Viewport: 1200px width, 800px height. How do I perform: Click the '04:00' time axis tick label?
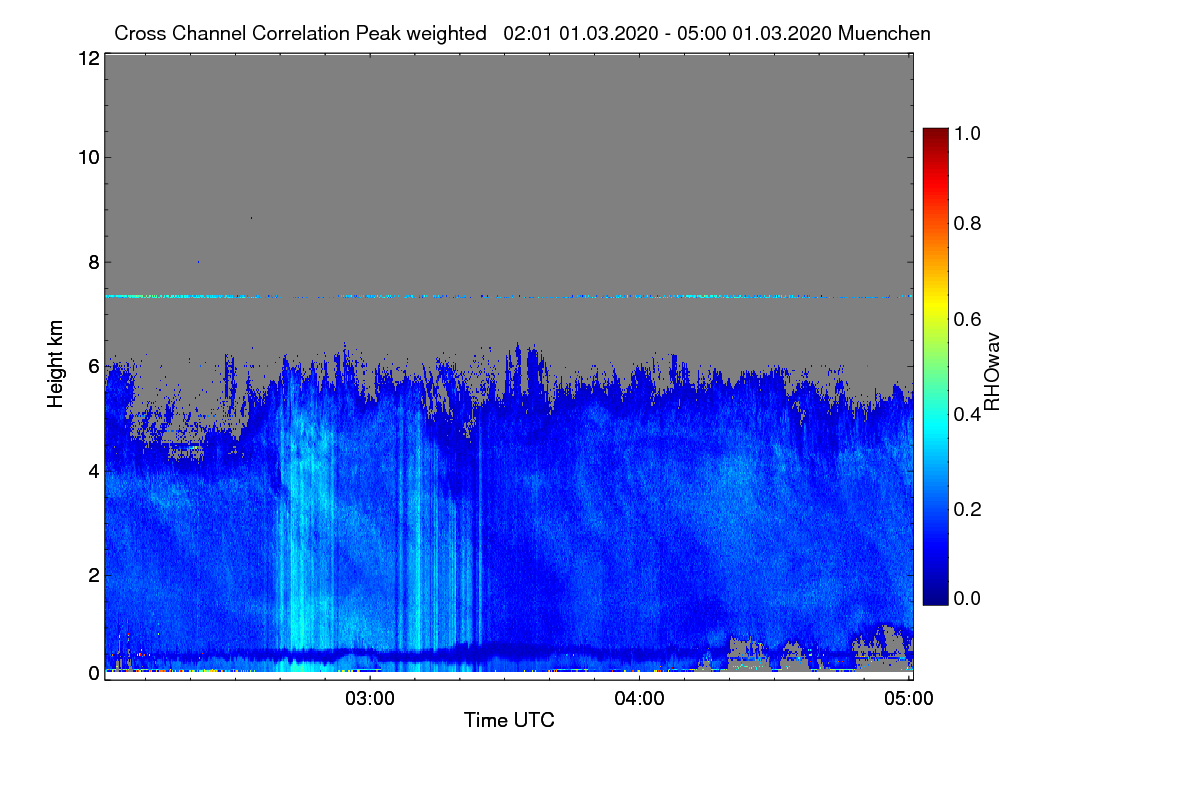pos(639,698)
